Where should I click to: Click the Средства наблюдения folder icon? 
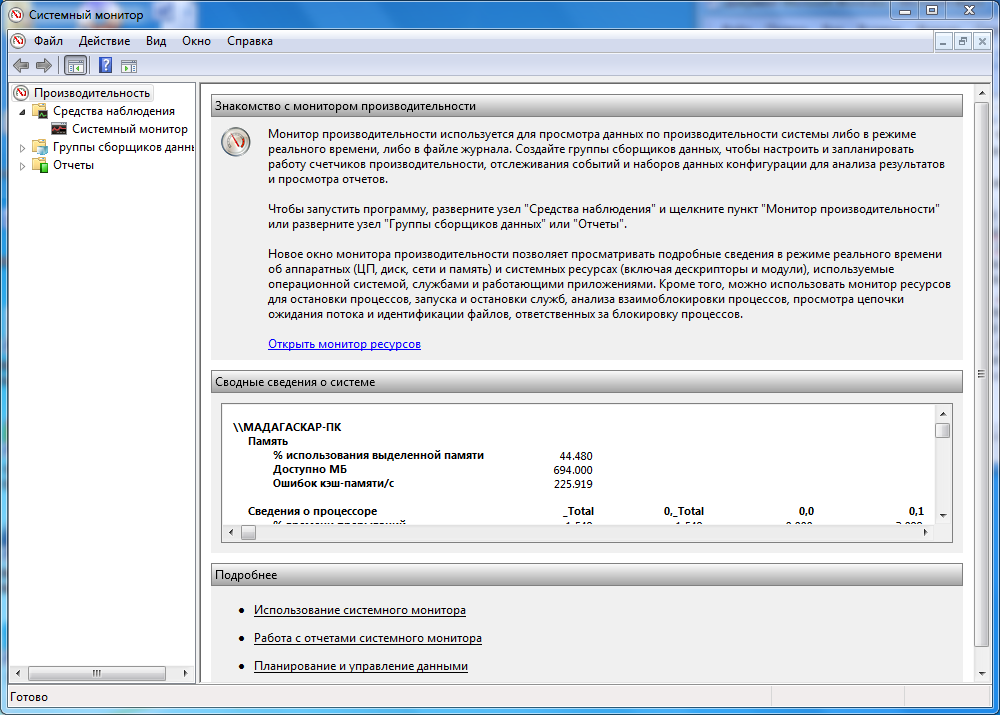[40, 111]
